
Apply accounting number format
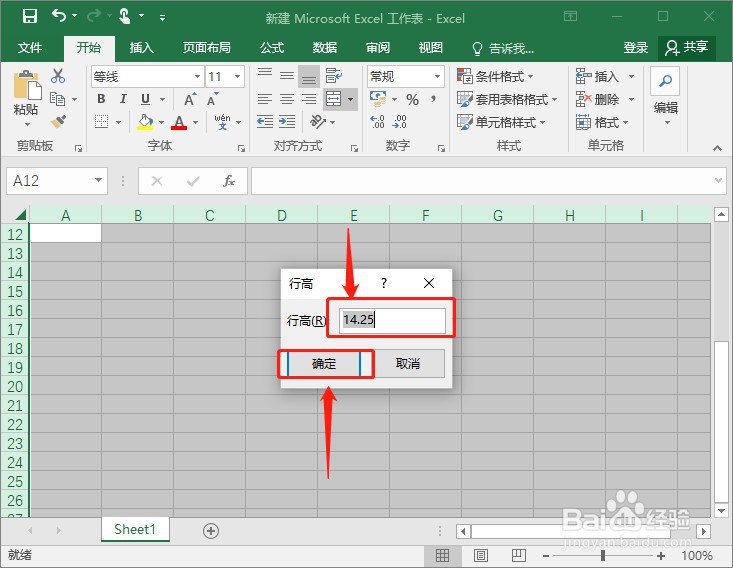point(378,99)
